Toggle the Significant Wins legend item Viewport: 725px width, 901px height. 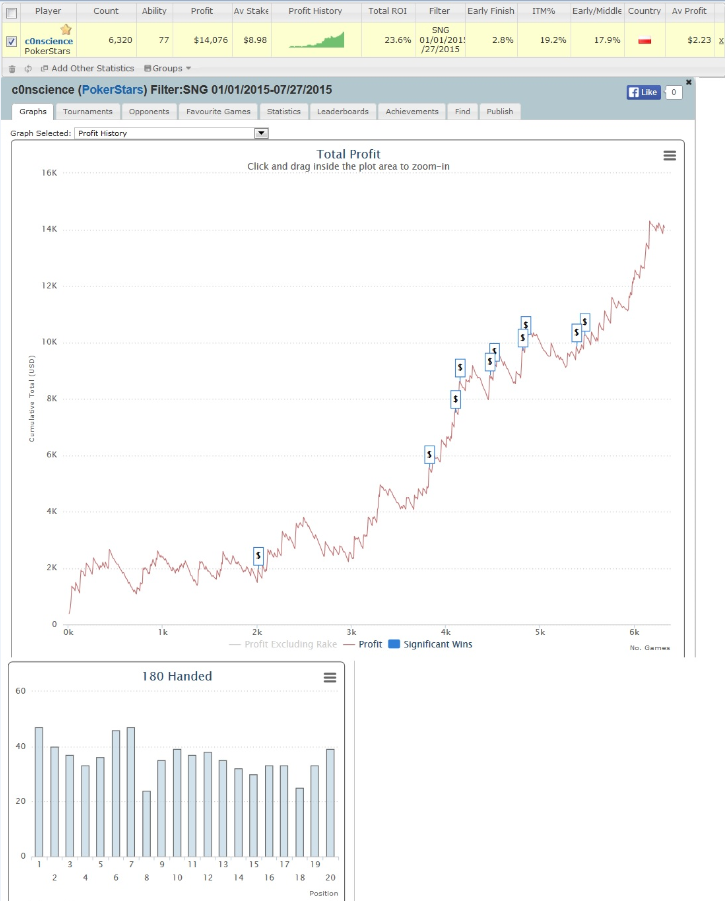430,645
